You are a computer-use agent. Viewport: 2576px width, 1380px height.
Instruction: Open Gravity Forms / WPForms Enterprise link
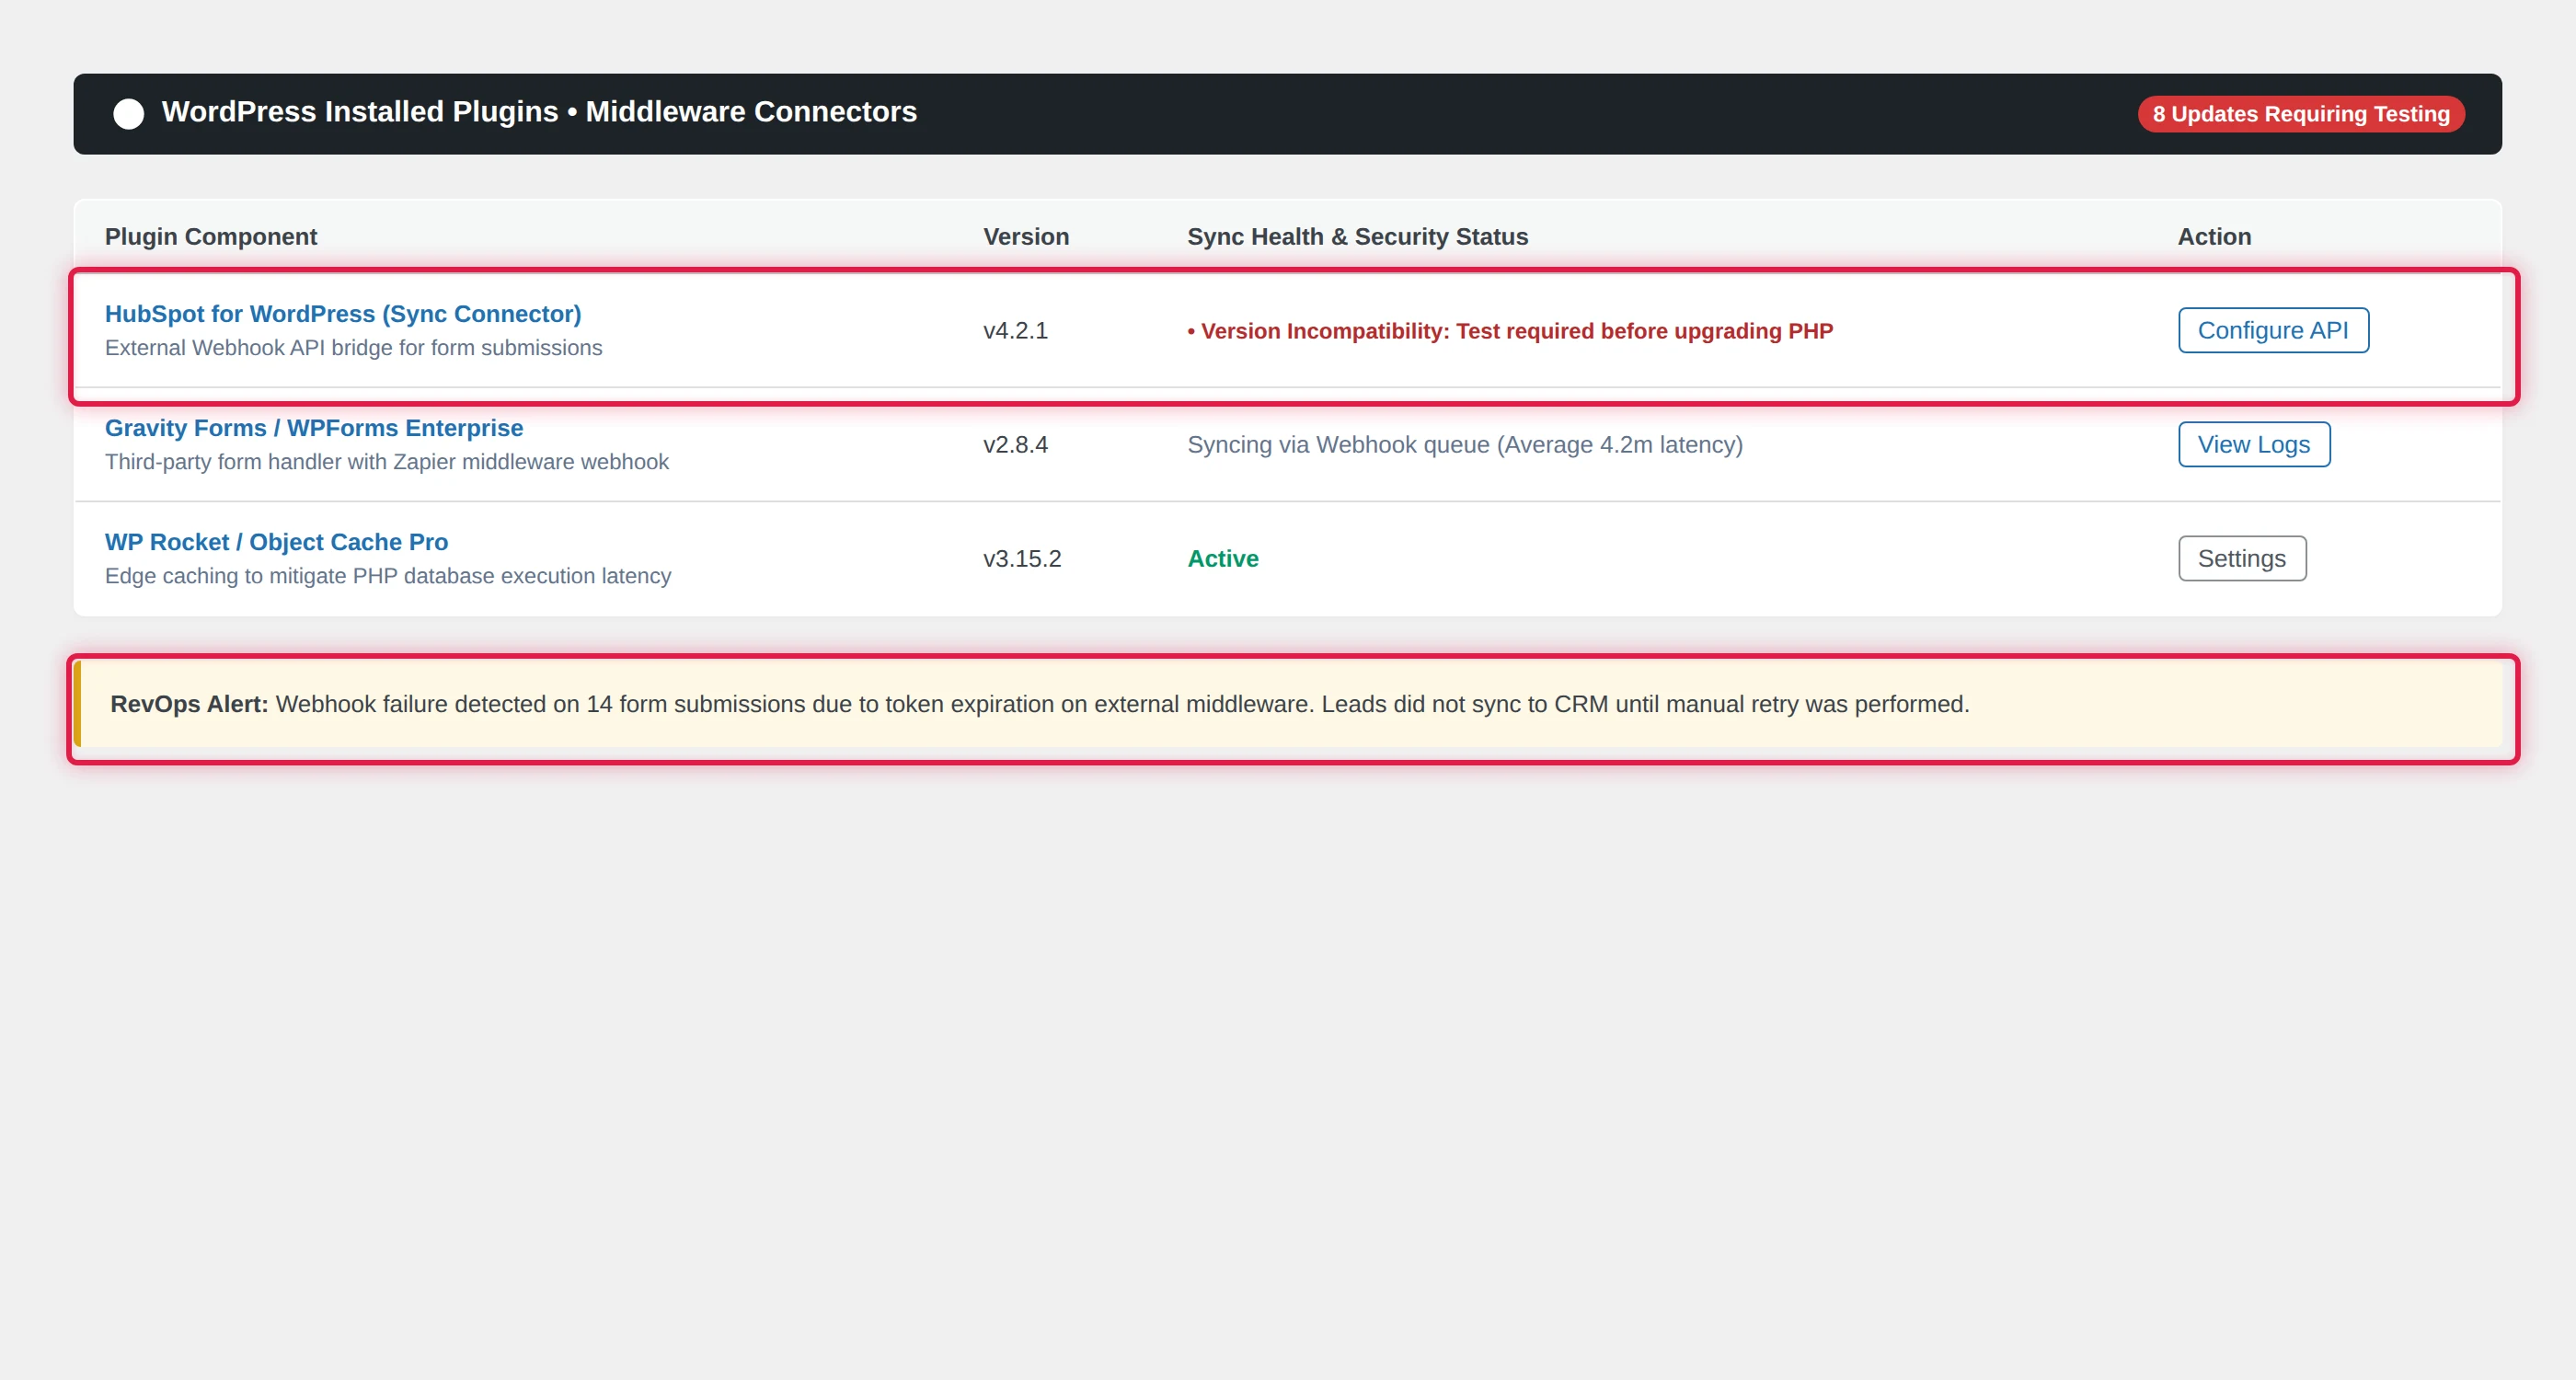[314, 428]
